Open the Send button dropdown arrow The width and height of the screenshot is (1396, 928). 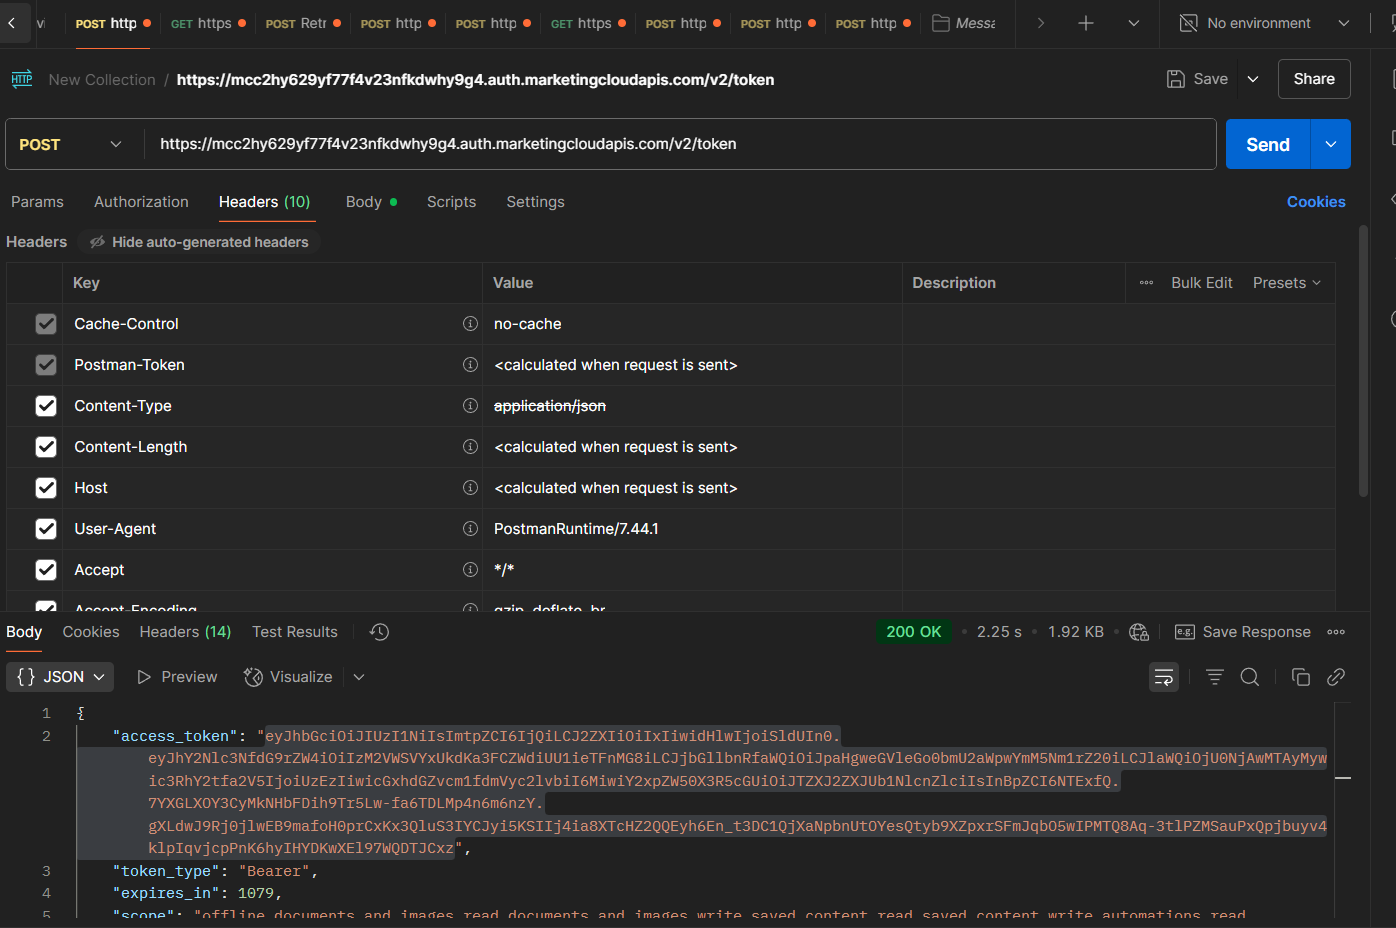click(1330, 143)
